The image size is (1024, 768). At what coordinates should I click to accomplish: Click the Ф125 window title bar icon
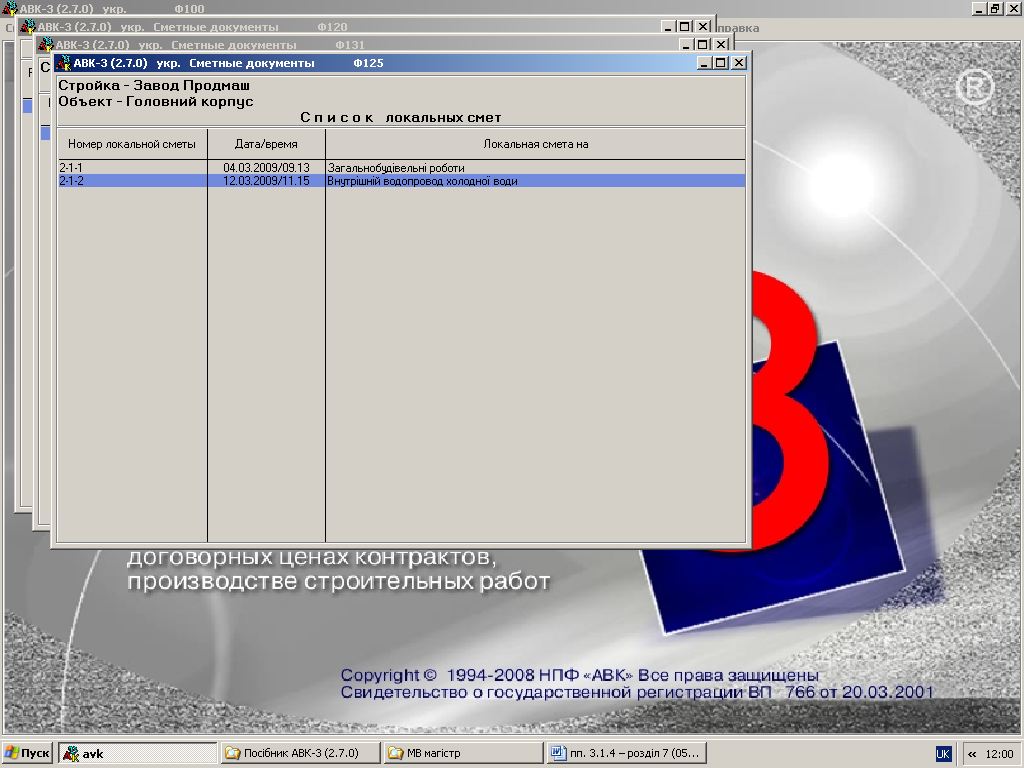[63, 63]
